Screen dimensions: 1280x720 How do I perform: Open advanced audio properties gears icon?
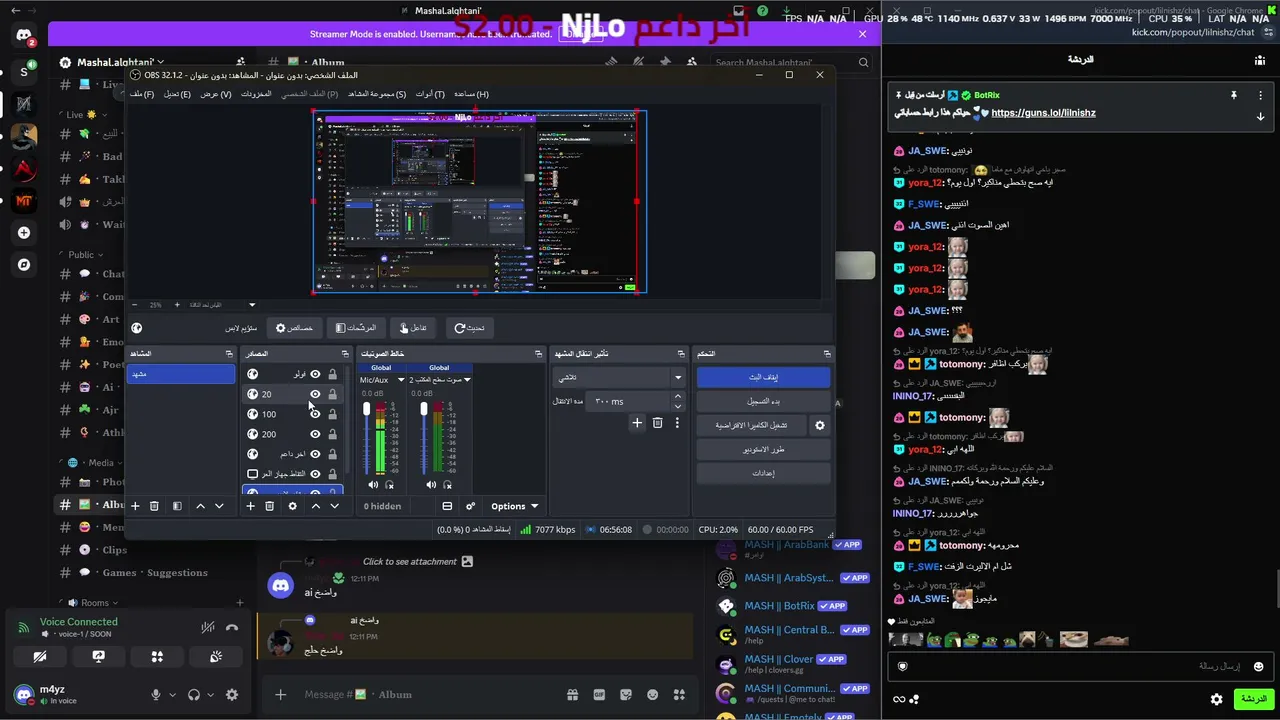[470, 506]
